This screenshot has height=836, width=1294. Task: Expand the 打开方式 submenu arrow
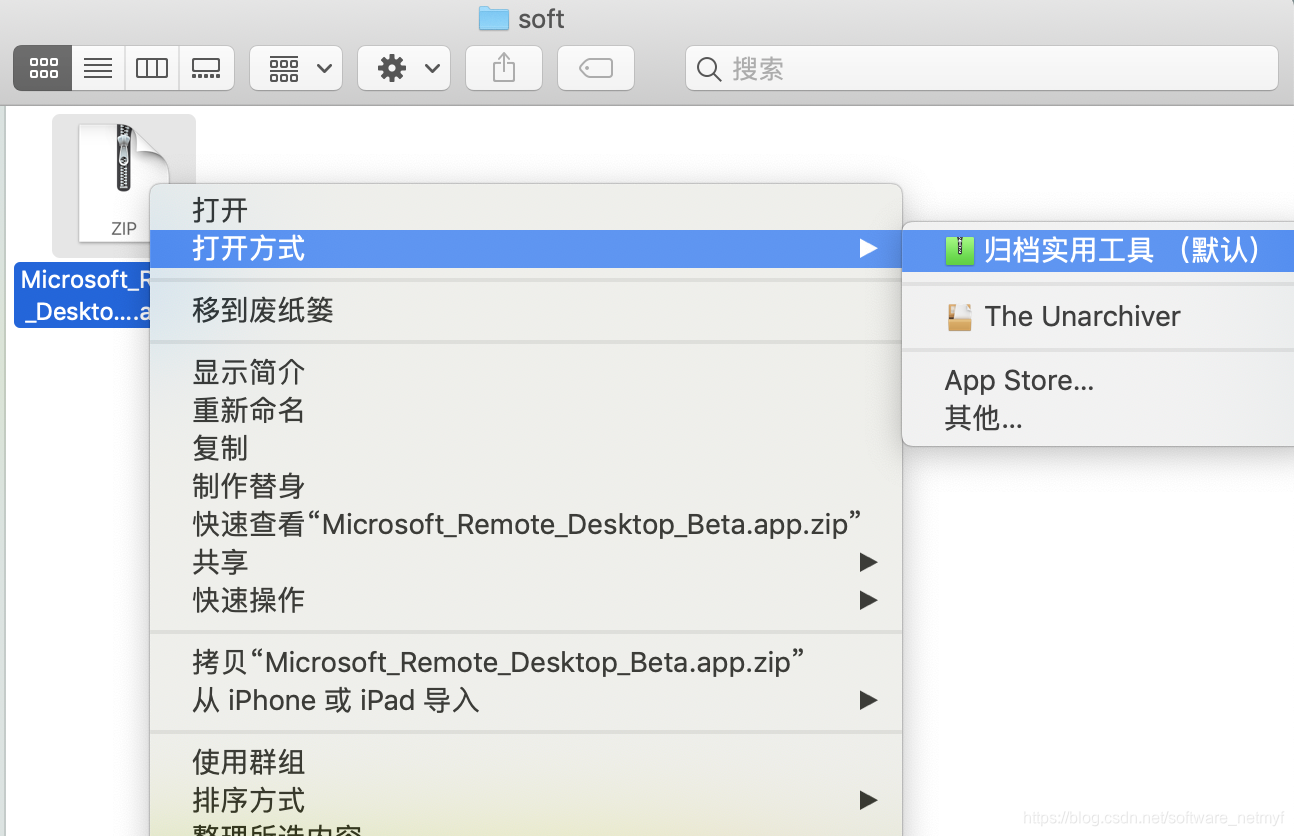coord(868,248)
